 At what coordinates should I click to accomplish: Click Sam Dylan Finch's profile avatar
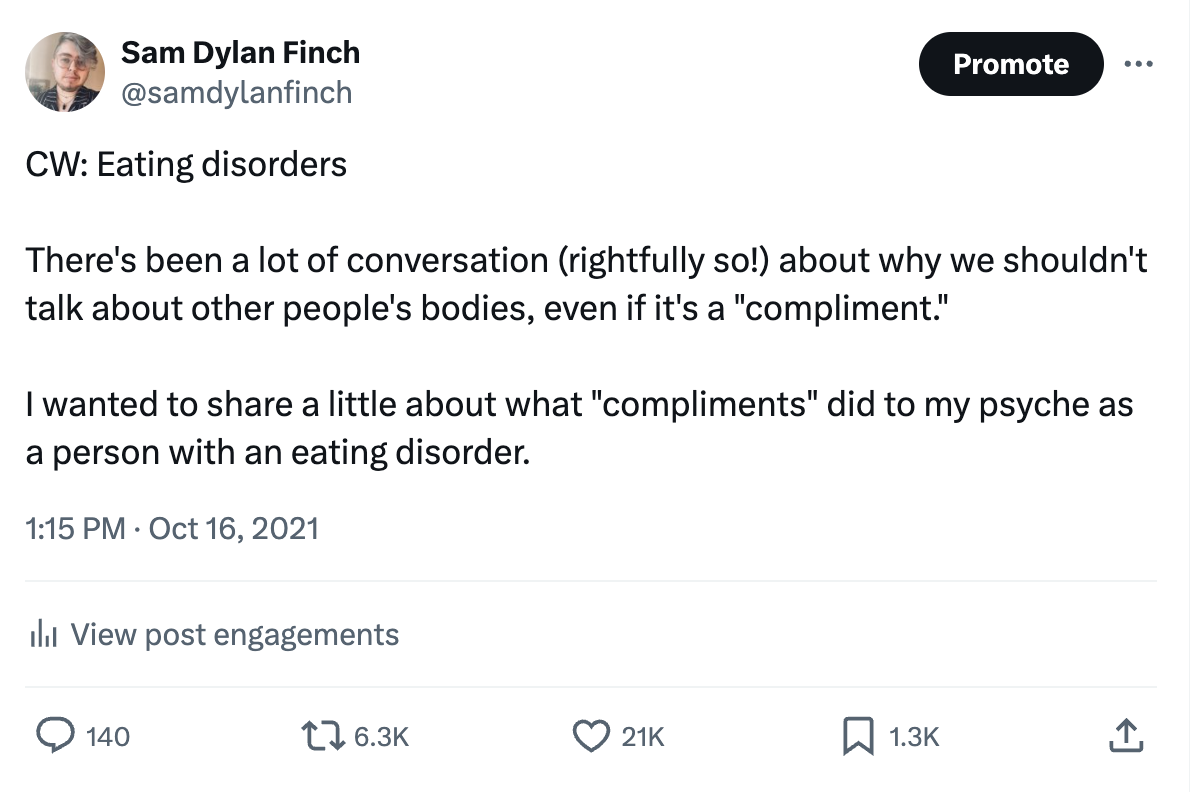click(x=64, y=72)
